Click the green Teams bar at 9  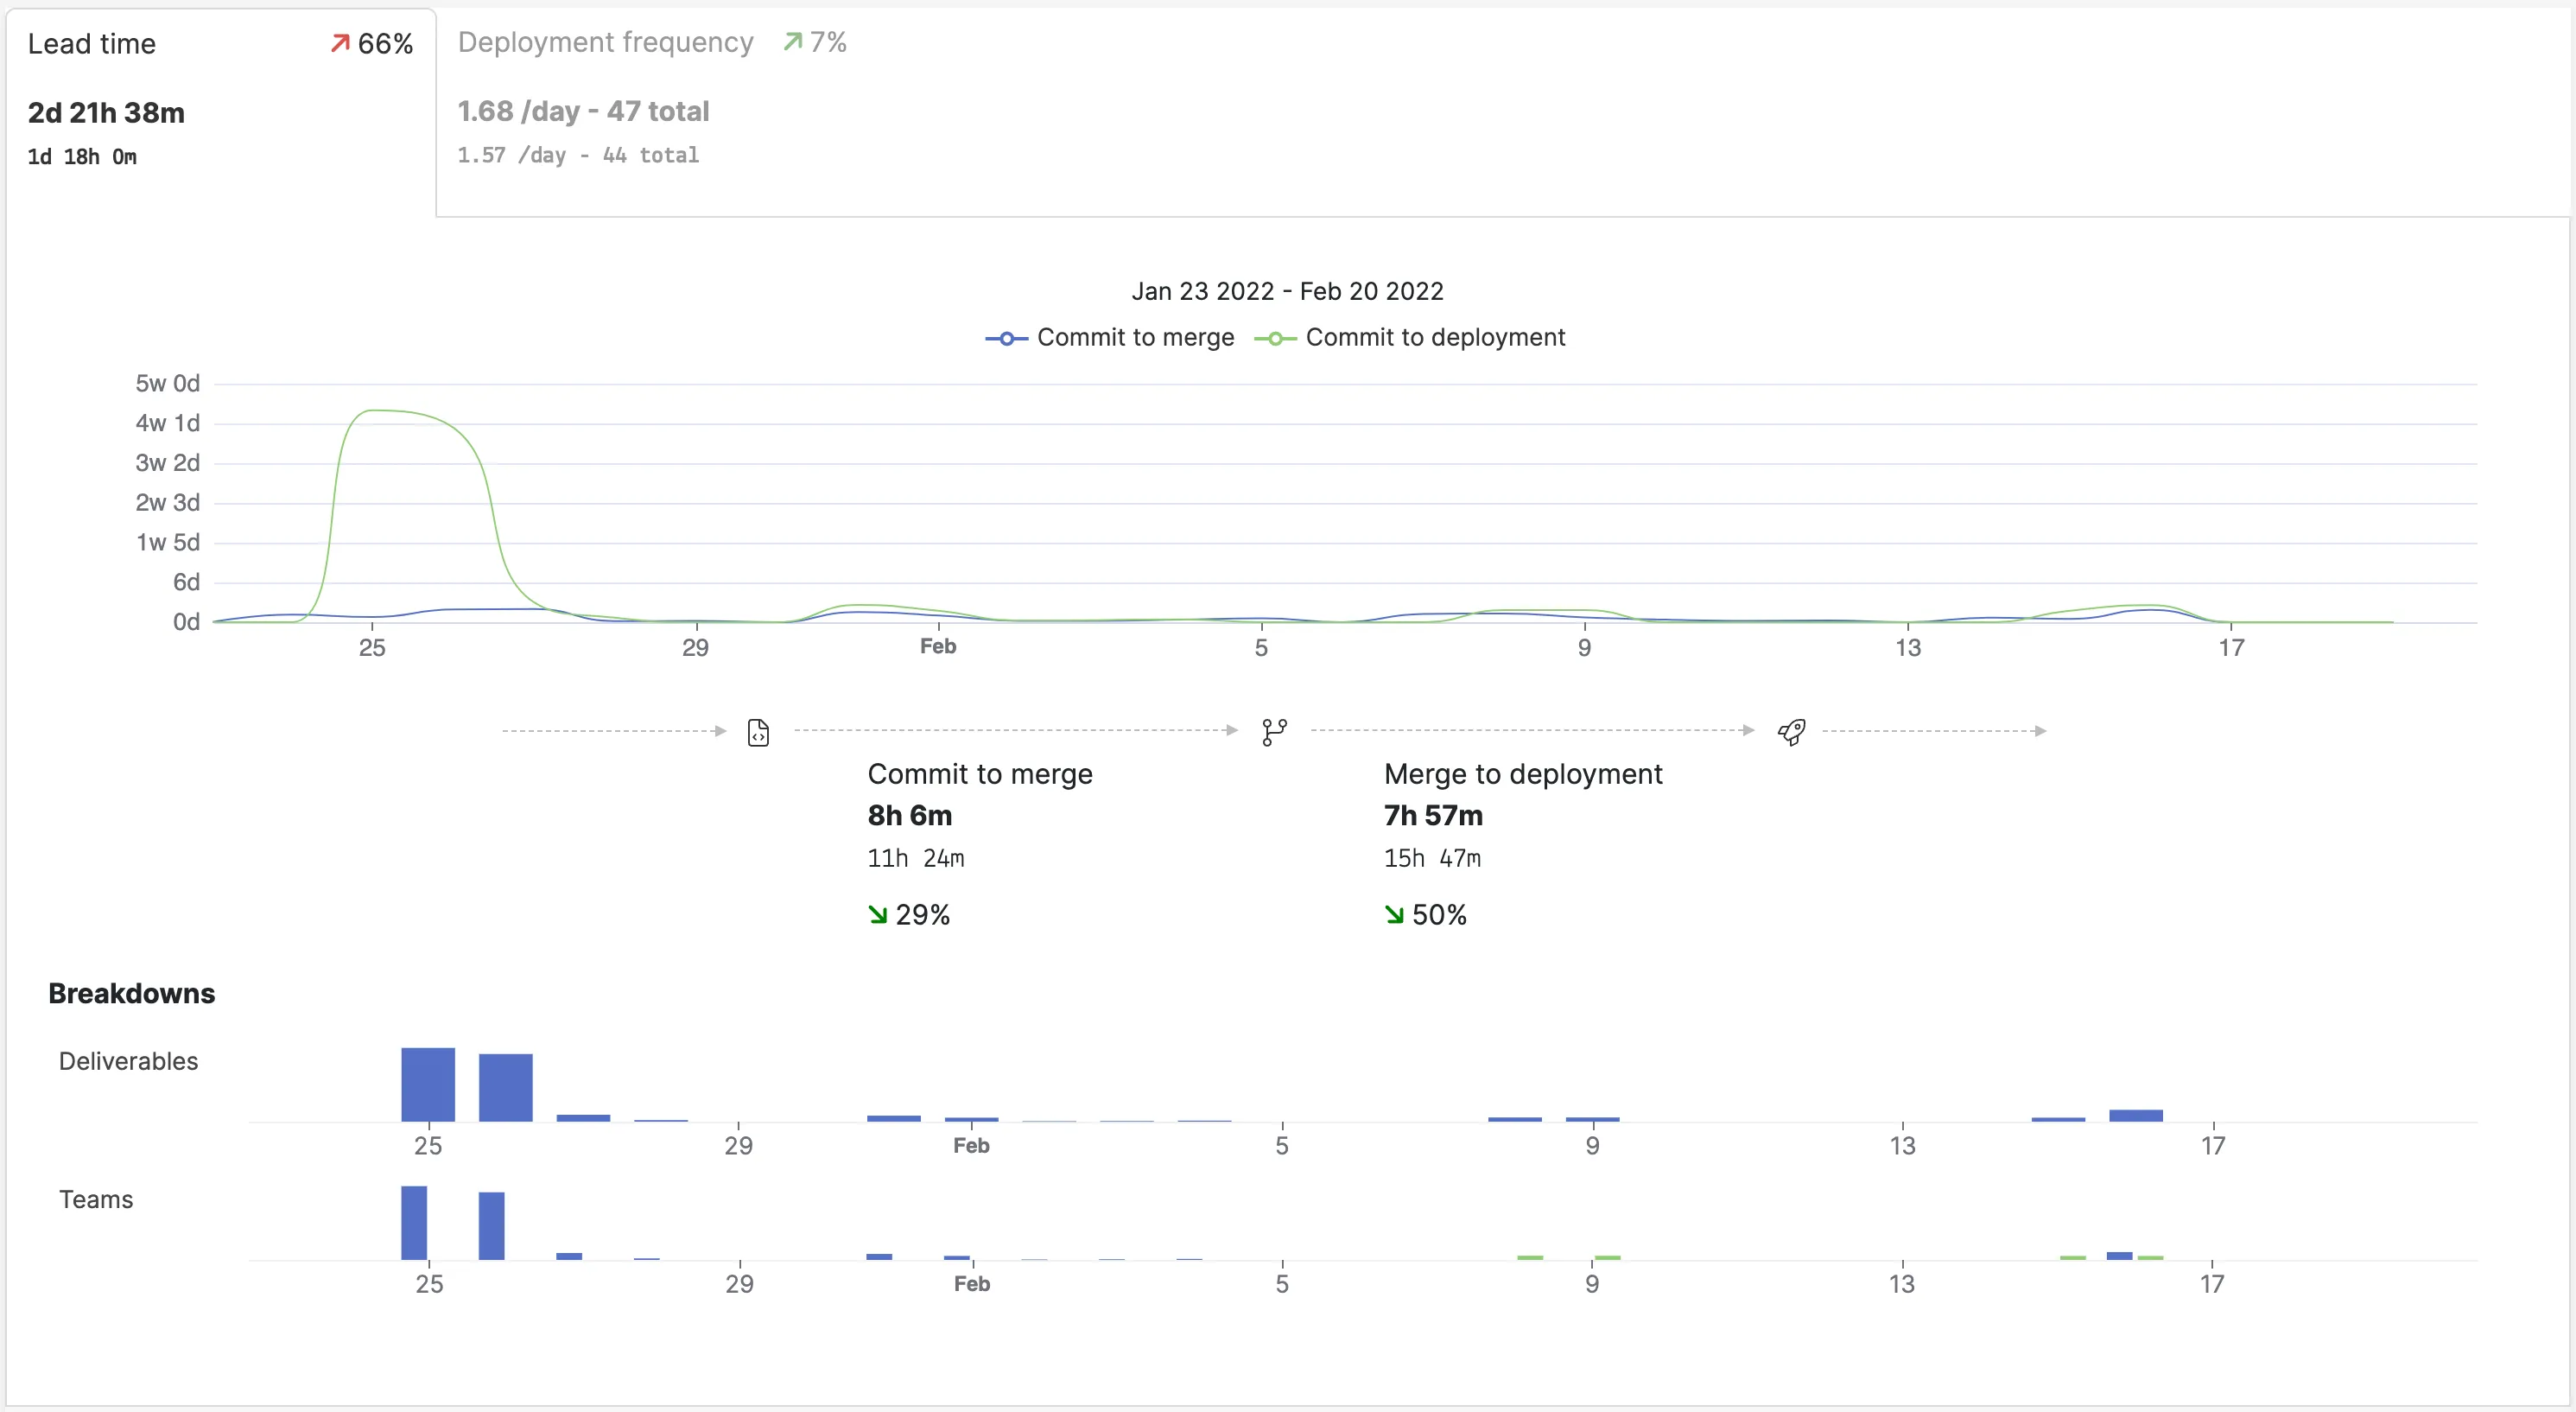click(1607, 1257)
